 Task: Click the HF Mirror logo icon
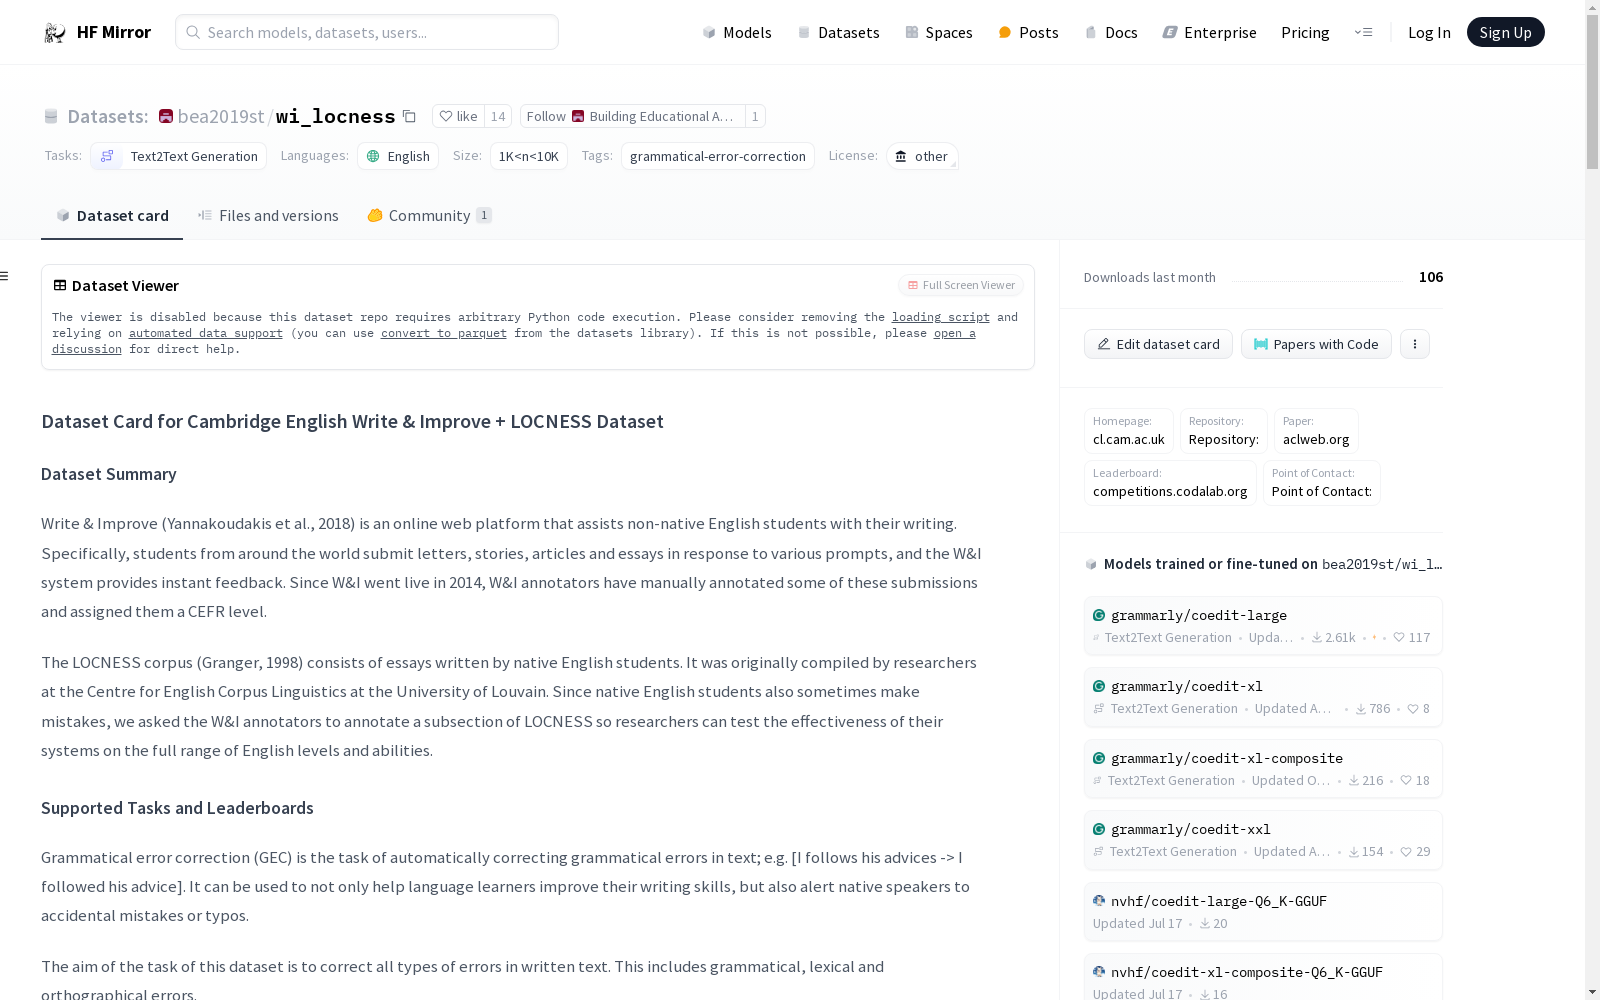tap(55, 33)
